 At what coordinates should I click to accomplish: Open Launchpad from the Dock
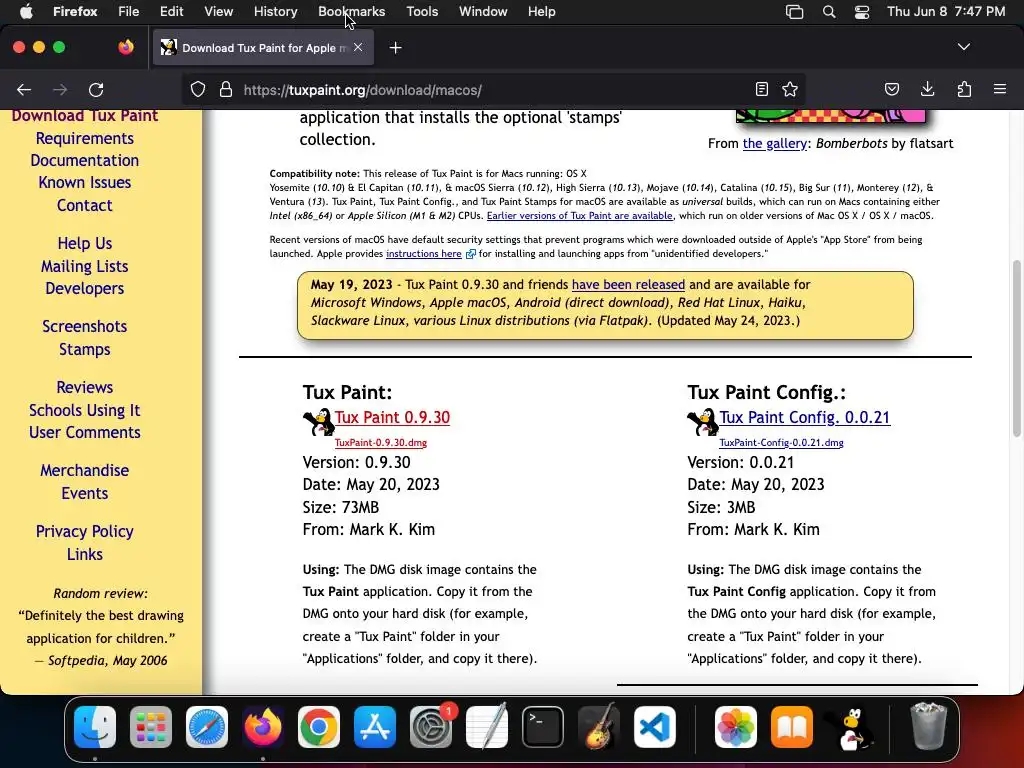(x=151, y=727)
